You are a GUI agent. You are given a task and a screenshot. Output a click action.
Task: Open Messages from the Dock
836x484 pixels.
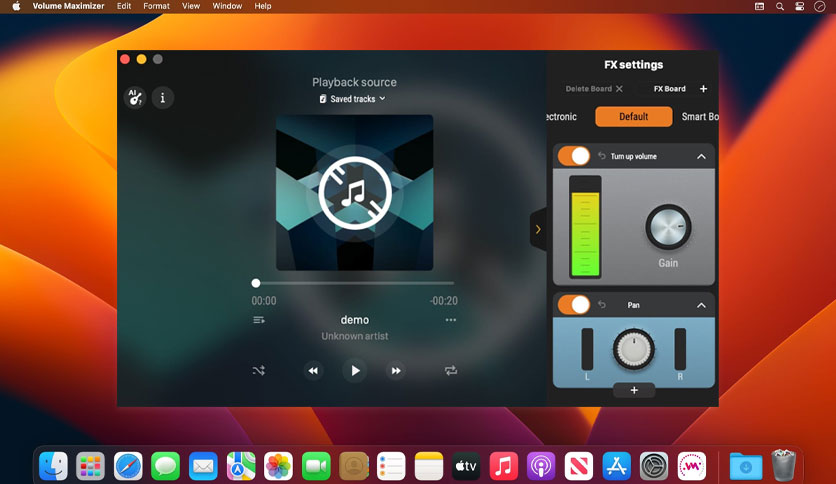[x=165, y=466]
